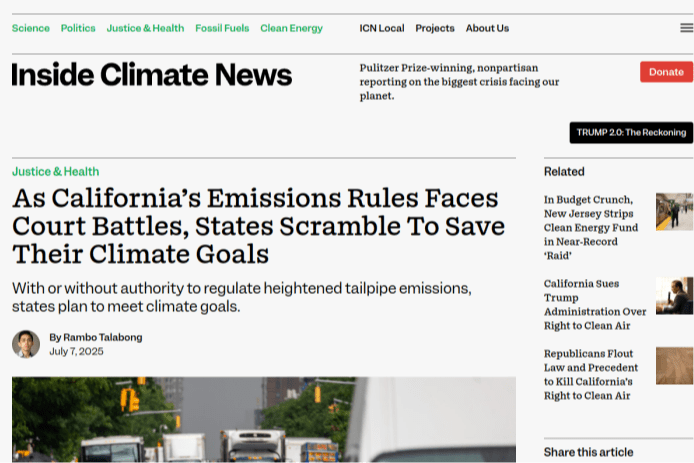Open 'Republicans Flout Law and Precedent' related article
Image resolution: width=694 pixels, height=463 pixels.
coord(591,374)
